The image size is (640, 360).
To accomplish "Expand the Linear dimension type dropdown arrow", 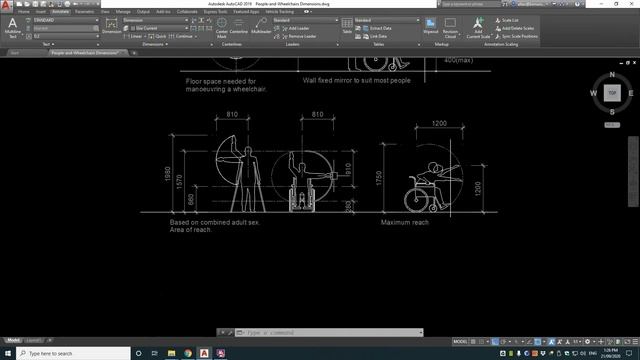I will pos(144,36).
